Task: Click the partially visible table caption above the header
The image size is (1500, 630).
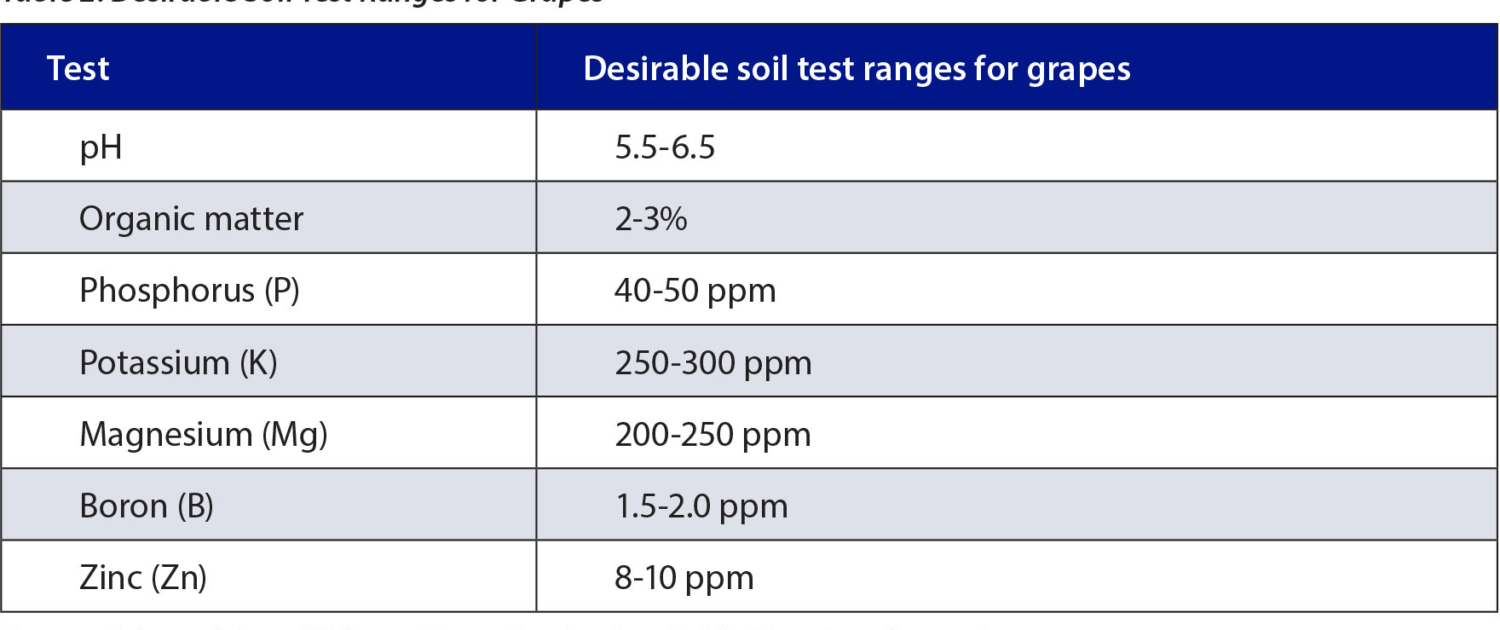Action: tap(300, 4)
